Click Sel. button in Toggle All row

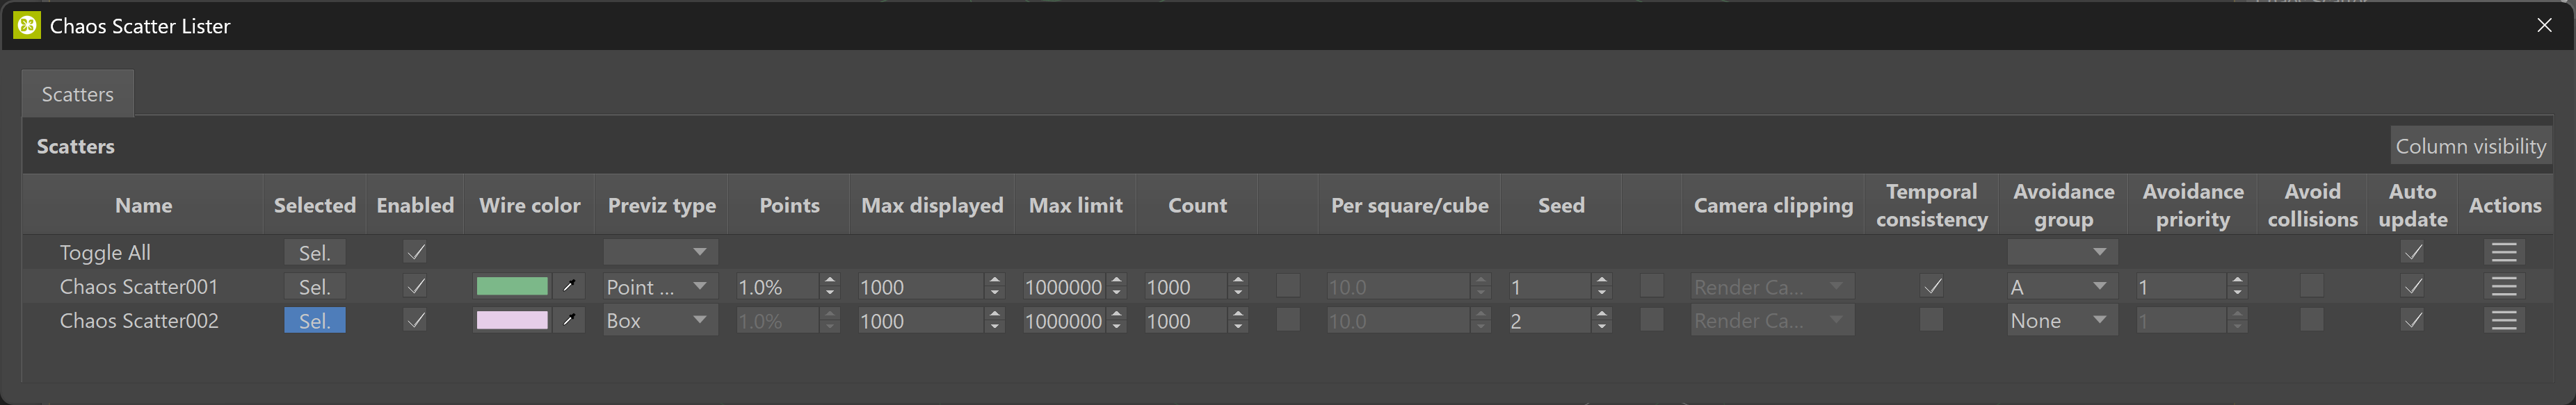point(315,253)
